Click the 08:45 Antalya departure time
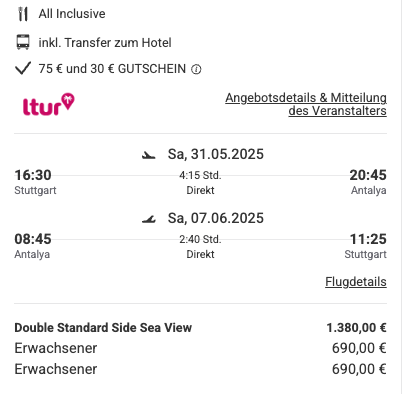 [33, 239]
